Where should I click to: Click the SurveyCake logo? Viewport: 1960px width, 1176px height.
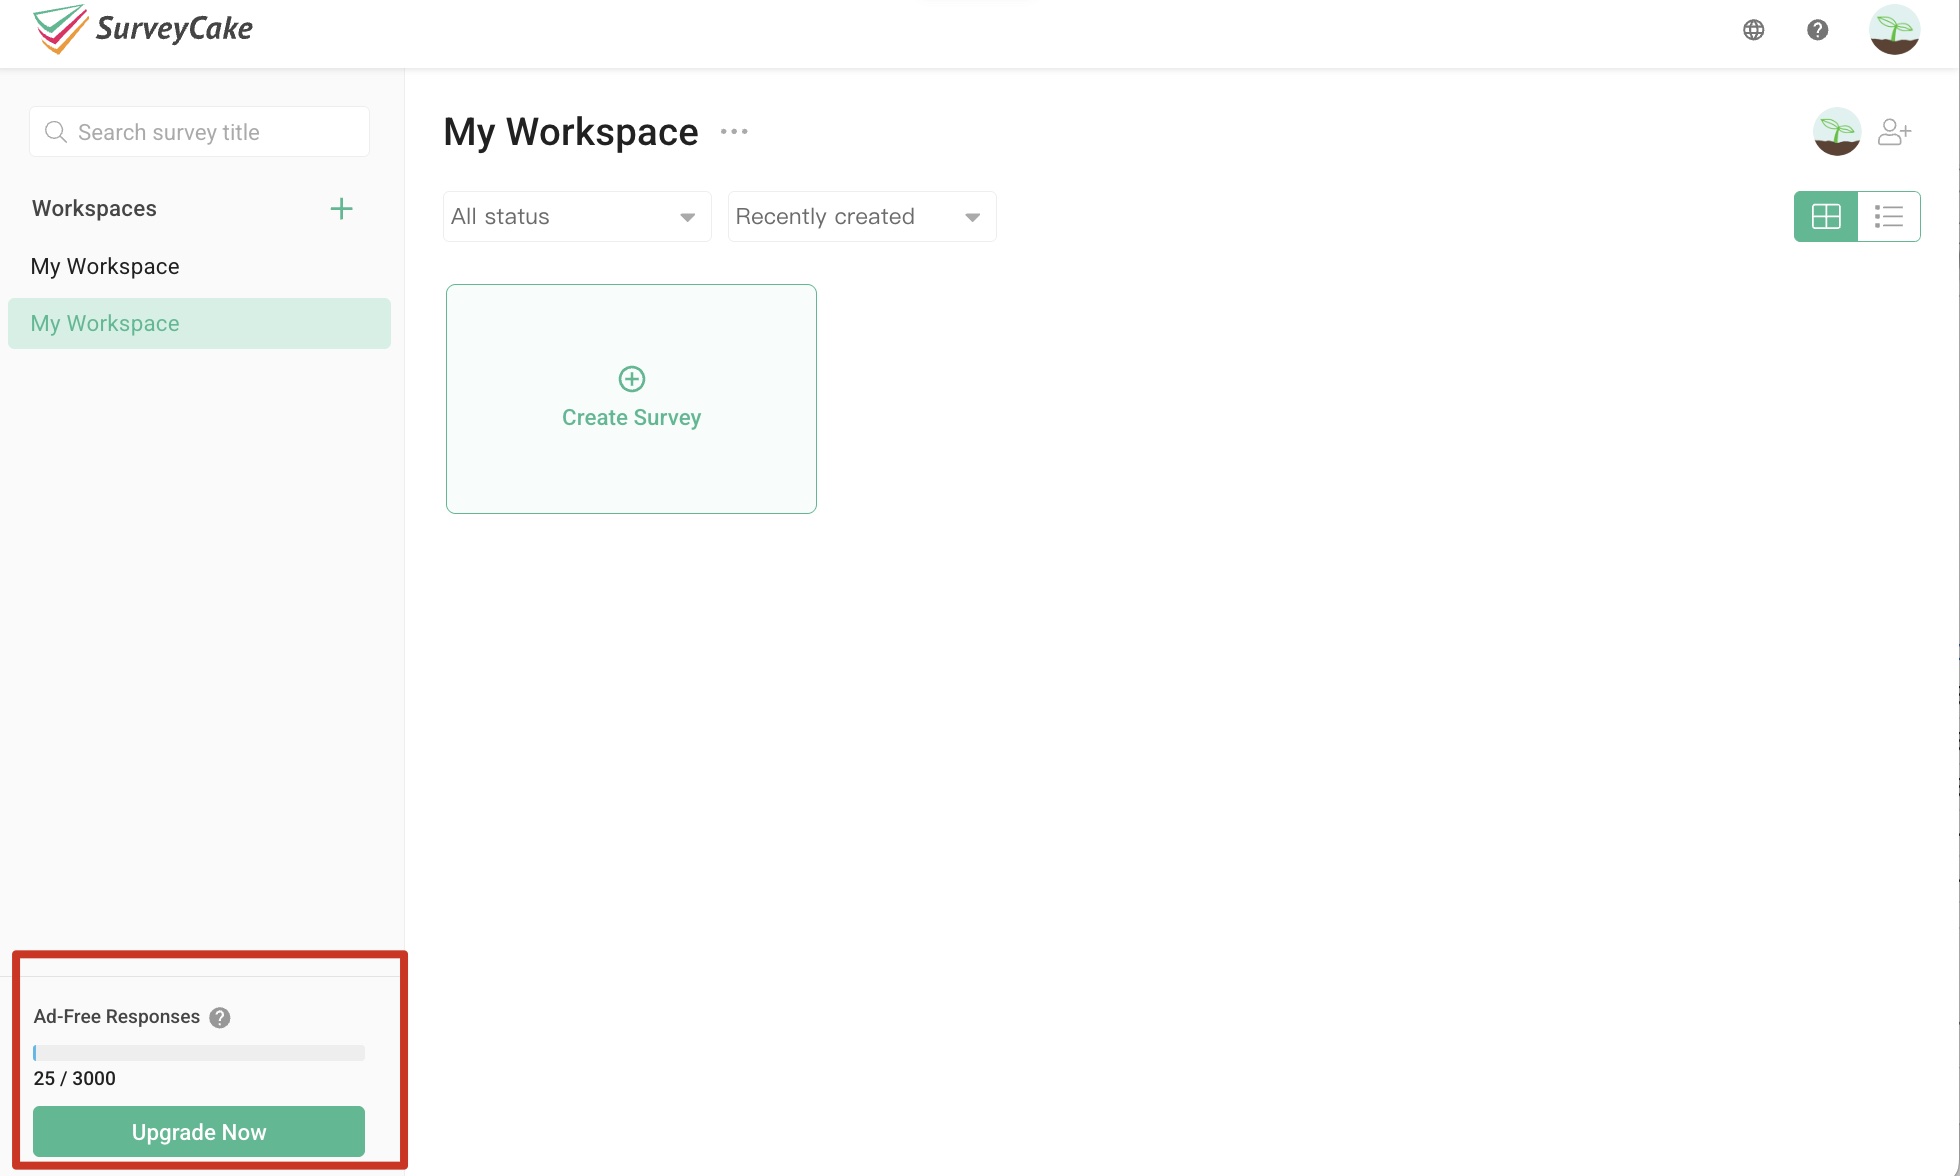tap(142, 29)
